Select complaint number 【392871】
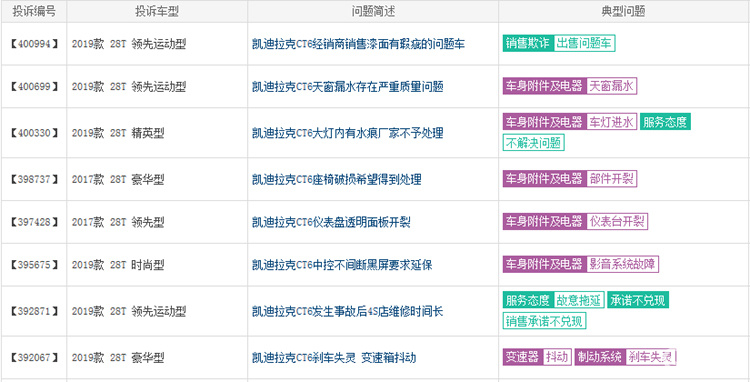This screenshot has height=382, width=750. pos(34,312)
